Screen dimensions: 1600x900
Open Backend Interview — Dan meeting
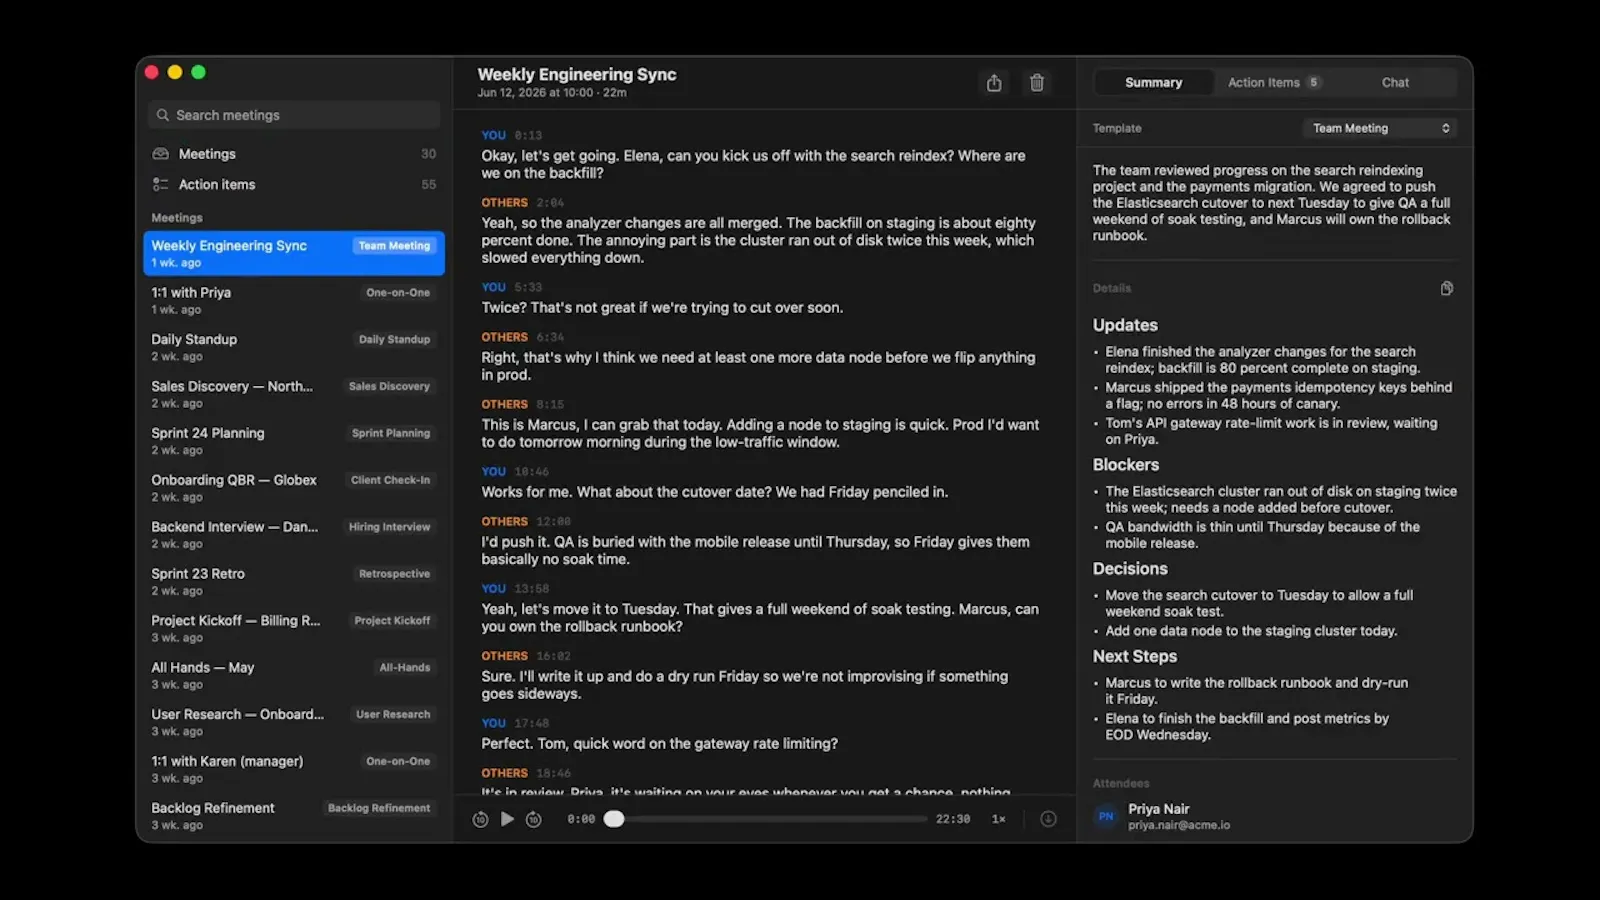click(x=294, y=535)
